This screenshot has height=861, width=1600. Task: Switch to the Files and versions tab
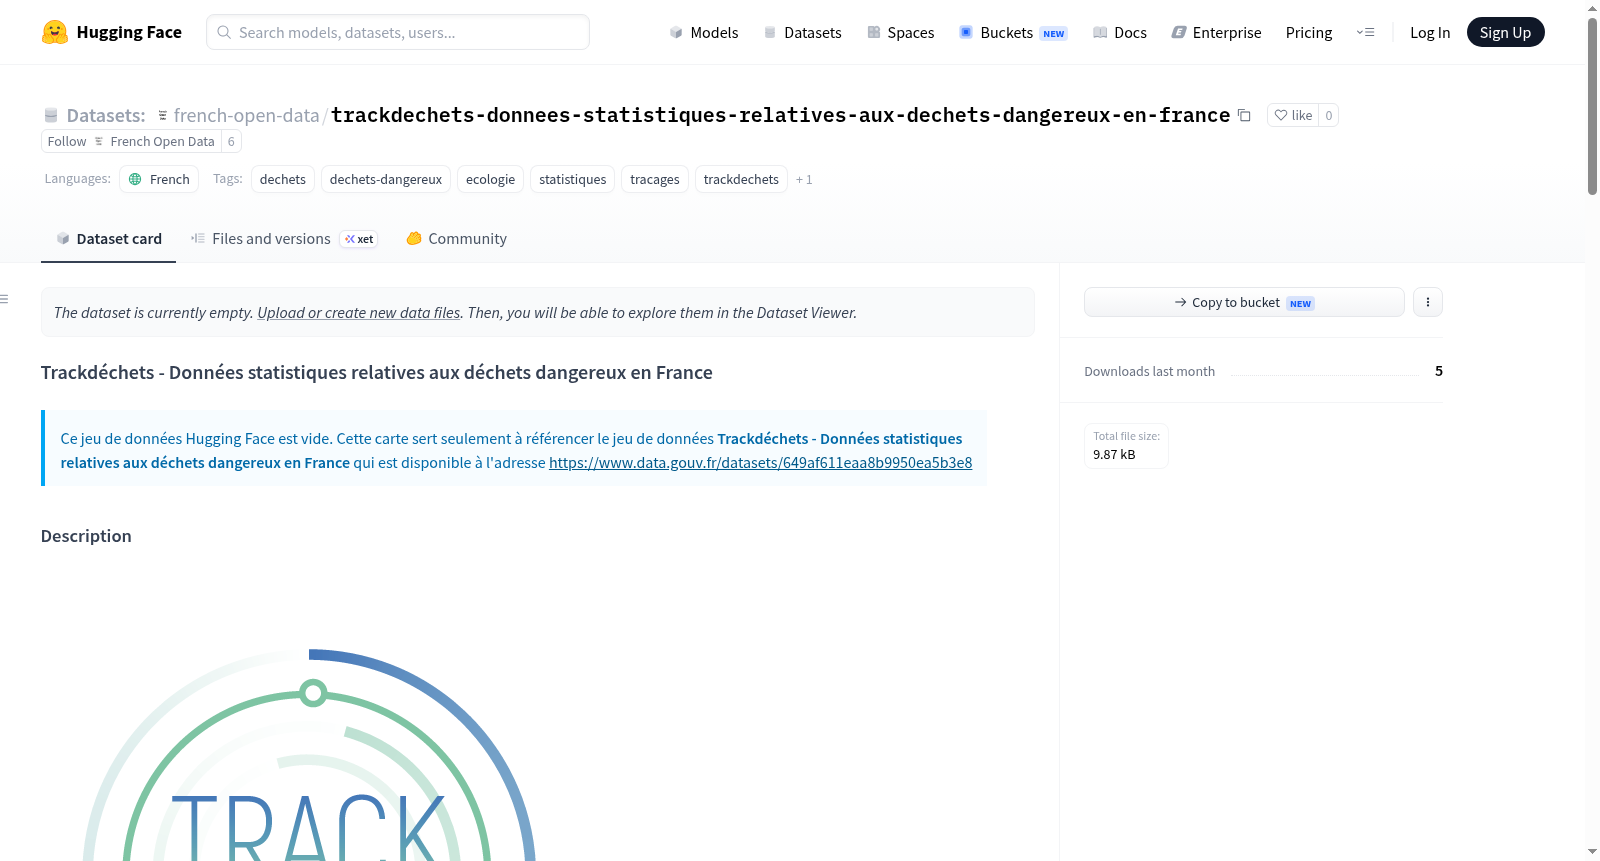(284, 239)
